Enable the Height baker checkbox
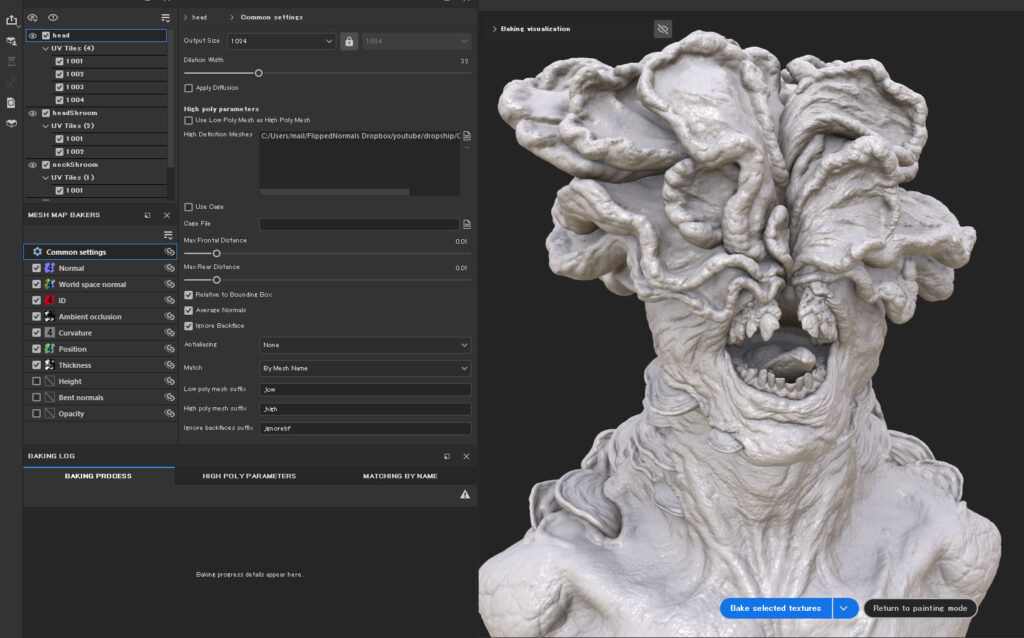Viewport: 1024px width, 638px height. pyautogui.click(x=37, y=380)
